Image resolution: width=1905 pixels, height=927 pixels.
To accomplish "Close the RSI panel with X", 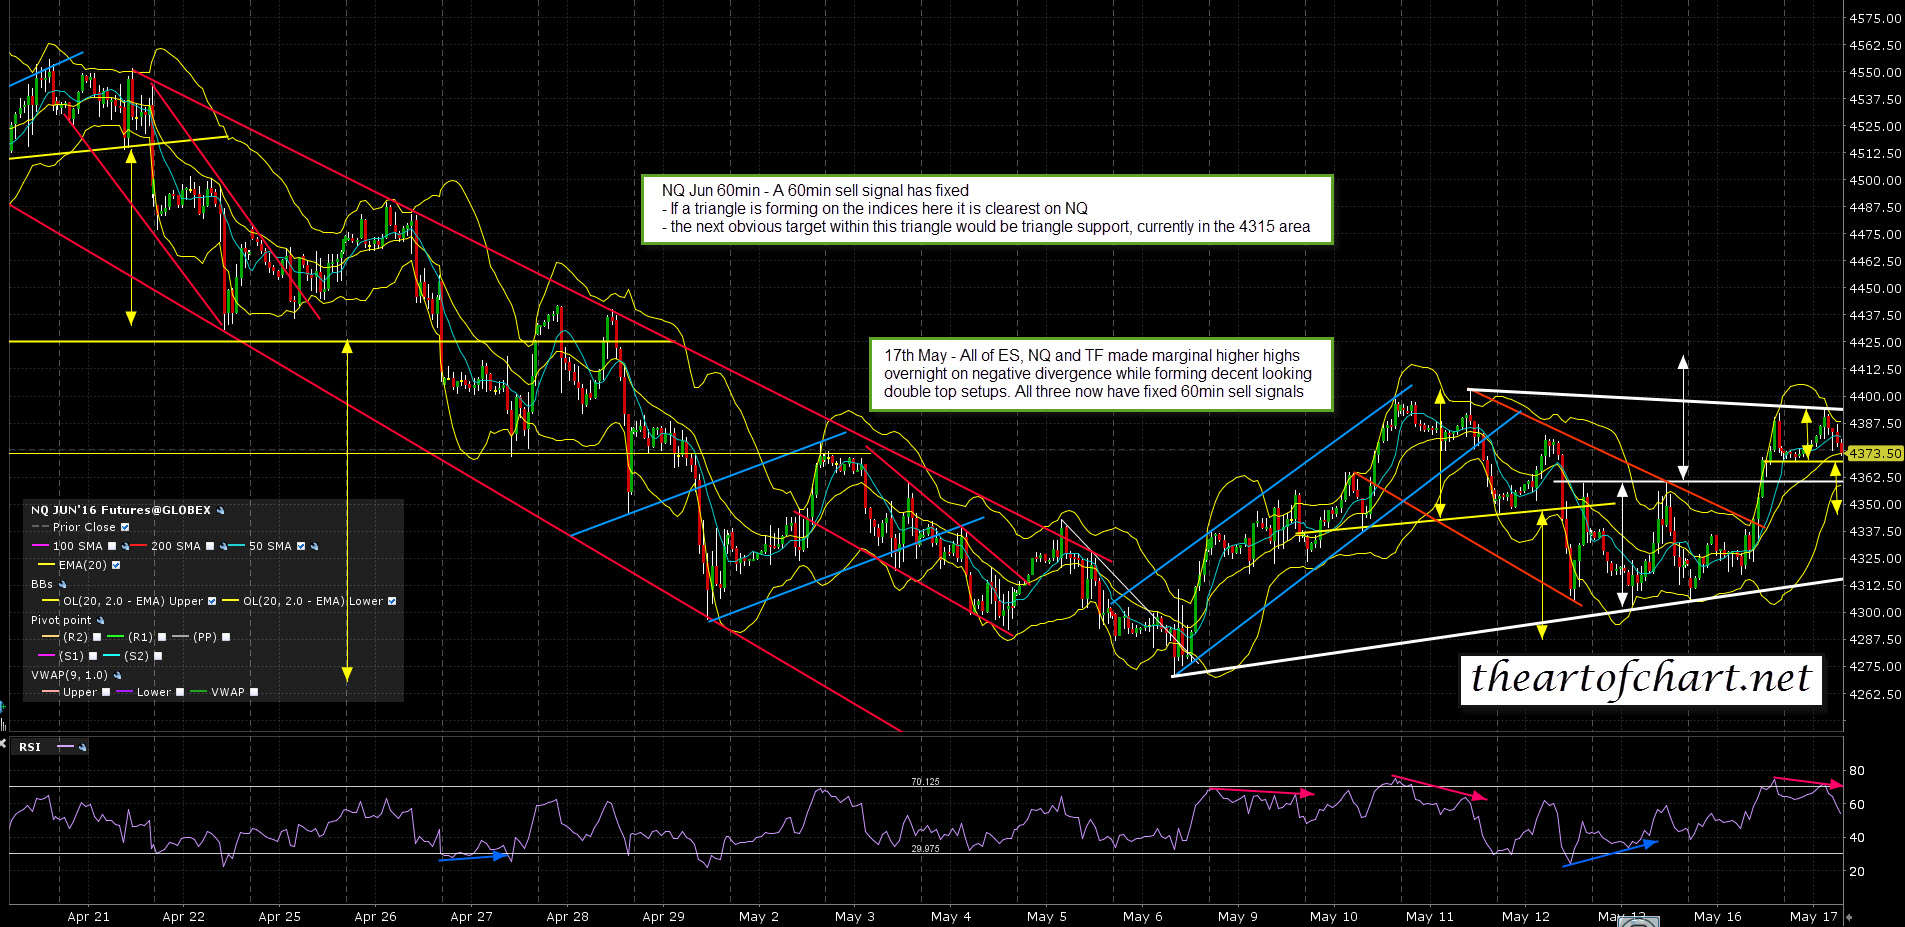I will tap(5, 746).
